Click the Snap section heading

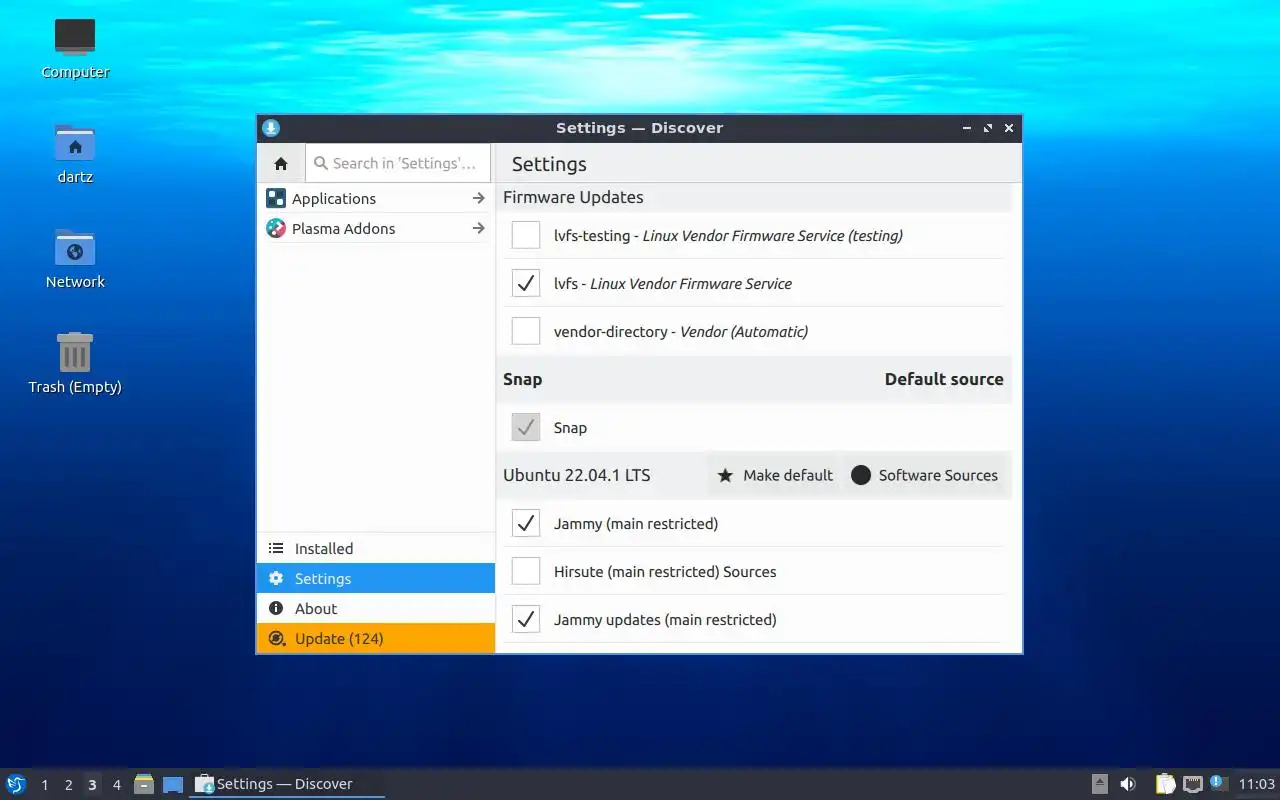(x=522, y=379)
